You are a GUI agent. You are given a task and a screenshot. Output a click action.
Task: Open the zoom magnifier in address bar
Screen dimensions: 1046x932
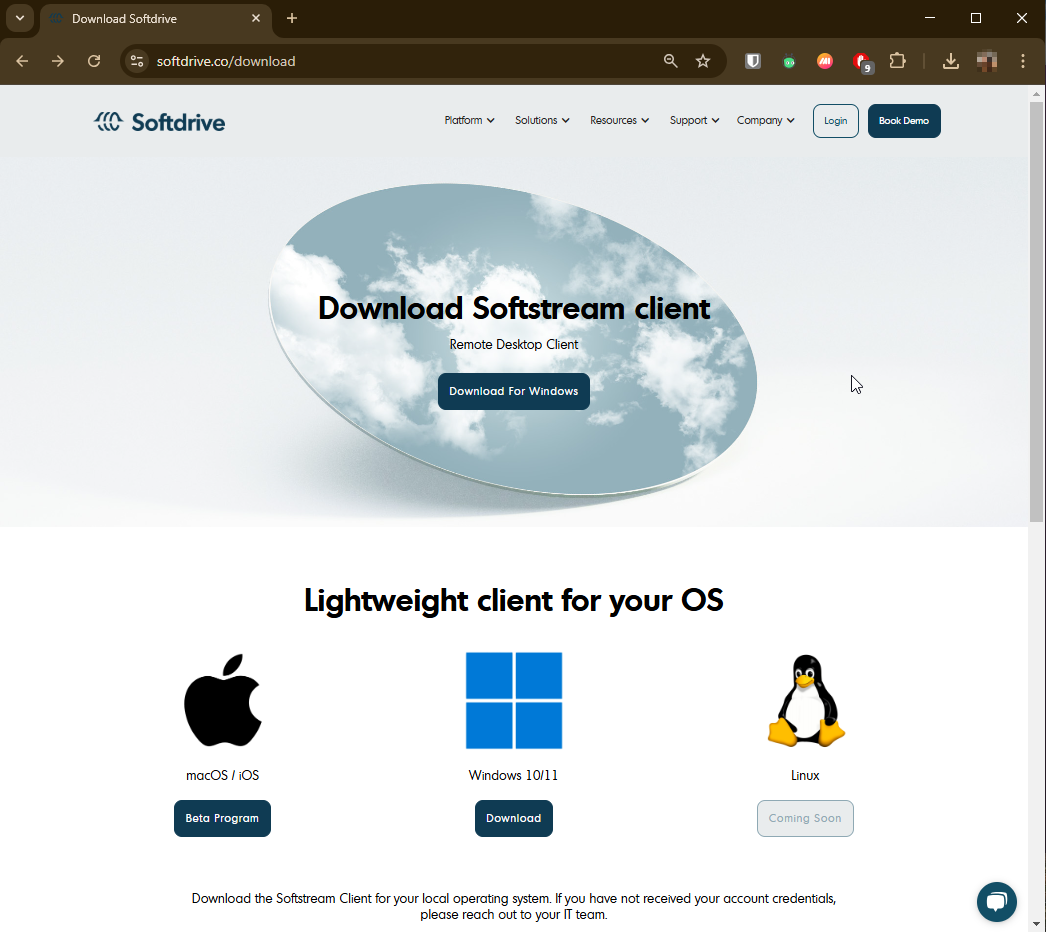(670, 61)
